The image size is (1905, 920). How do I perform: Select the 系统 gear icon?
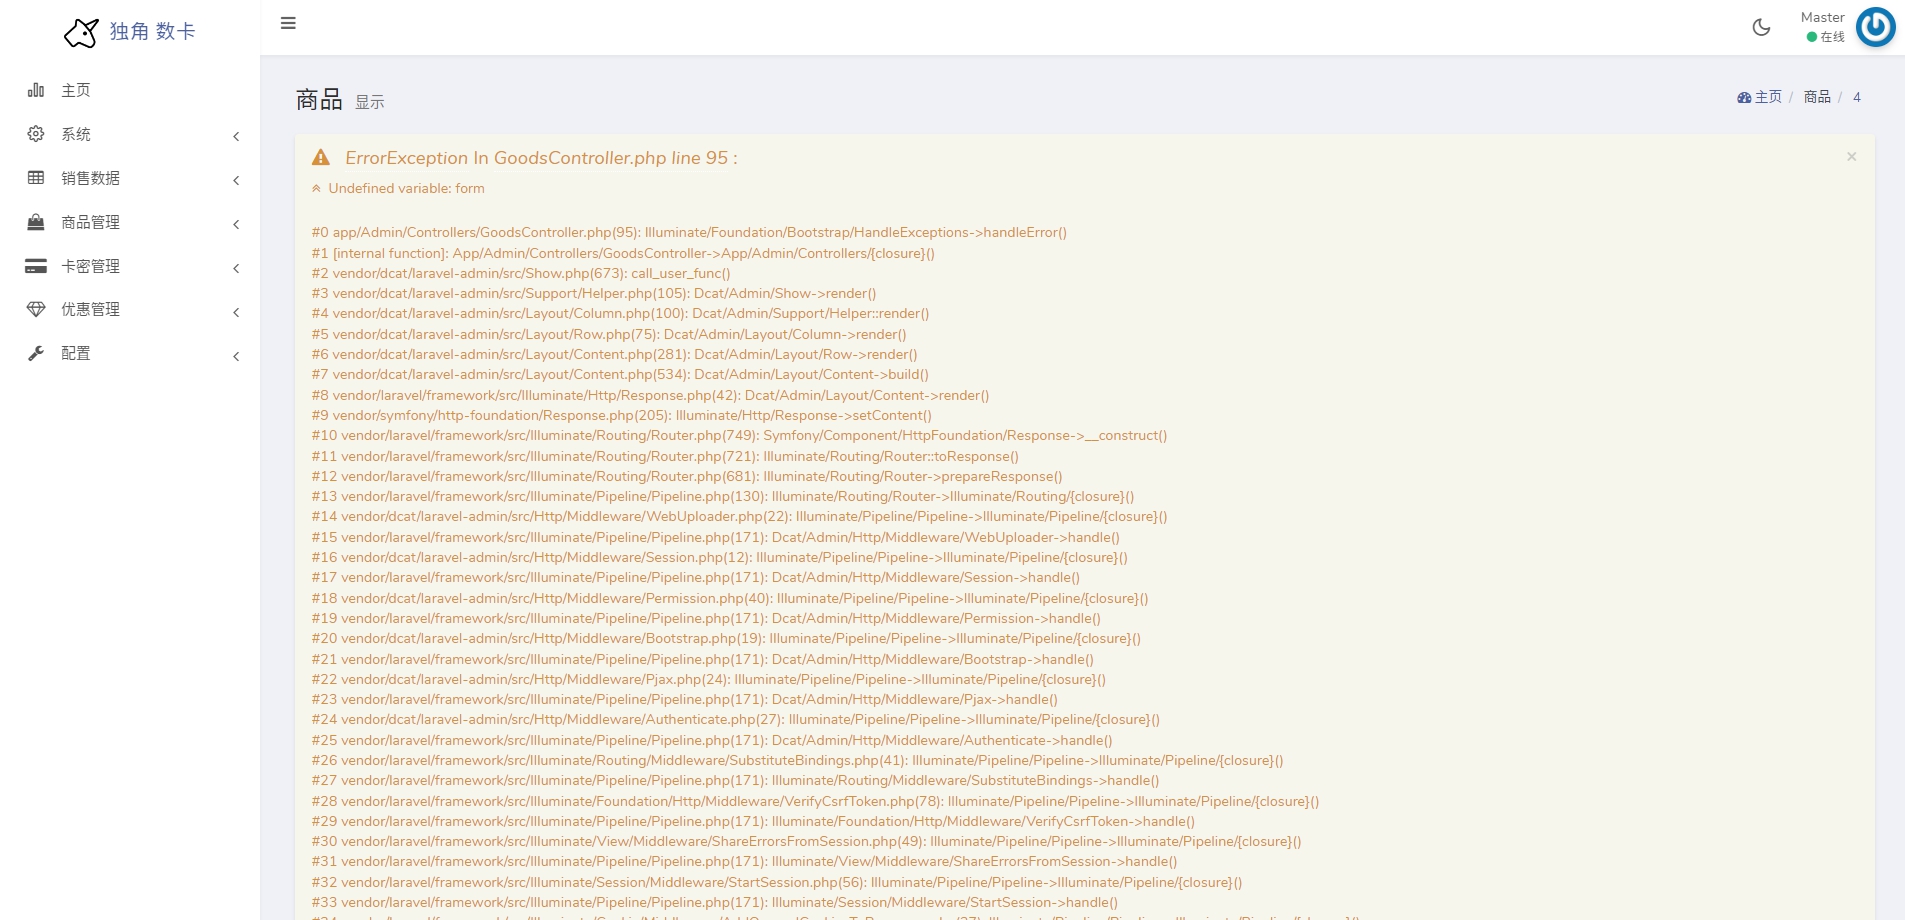(x=36, y=134)
